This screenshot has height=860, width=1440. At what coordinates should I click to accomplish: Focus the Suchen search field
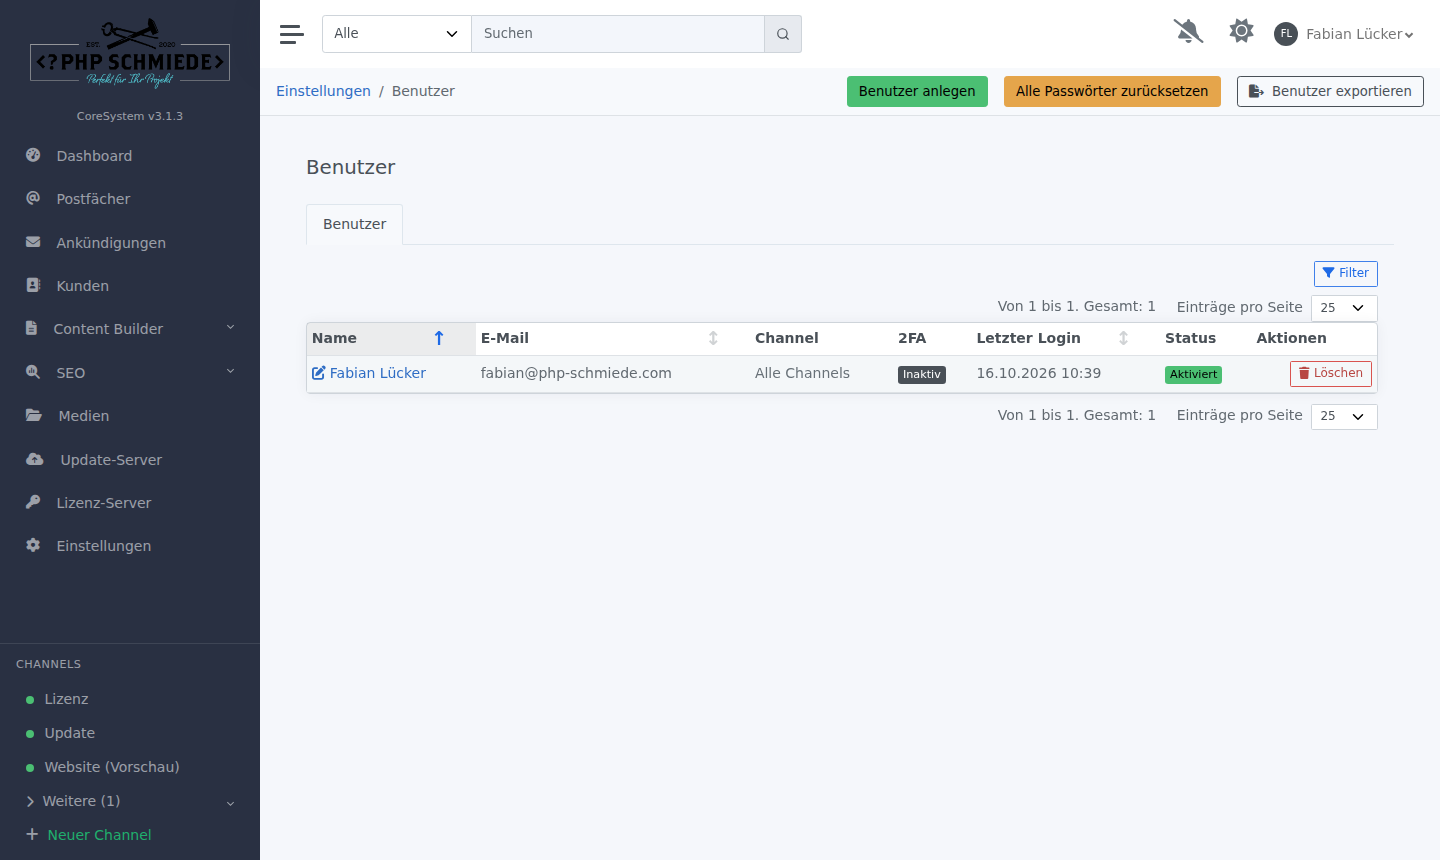click(x=618, y=34)
